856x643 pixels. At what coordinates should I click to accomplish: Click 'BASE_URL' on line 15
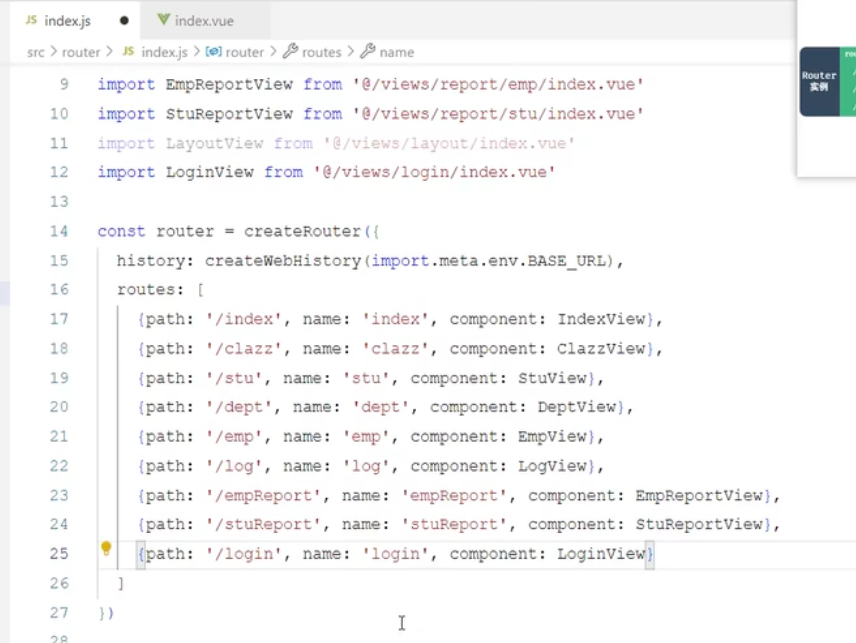(x=567, y=261)
